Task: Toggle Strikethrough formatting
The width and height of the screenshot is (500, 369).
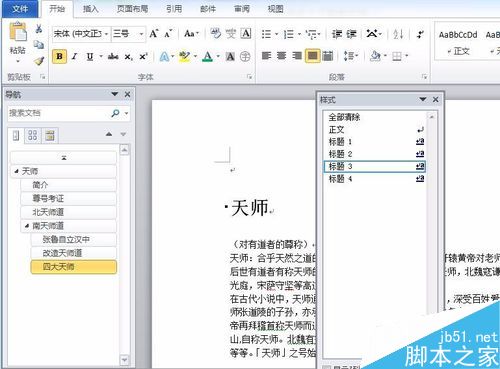Action: (113, 57)
